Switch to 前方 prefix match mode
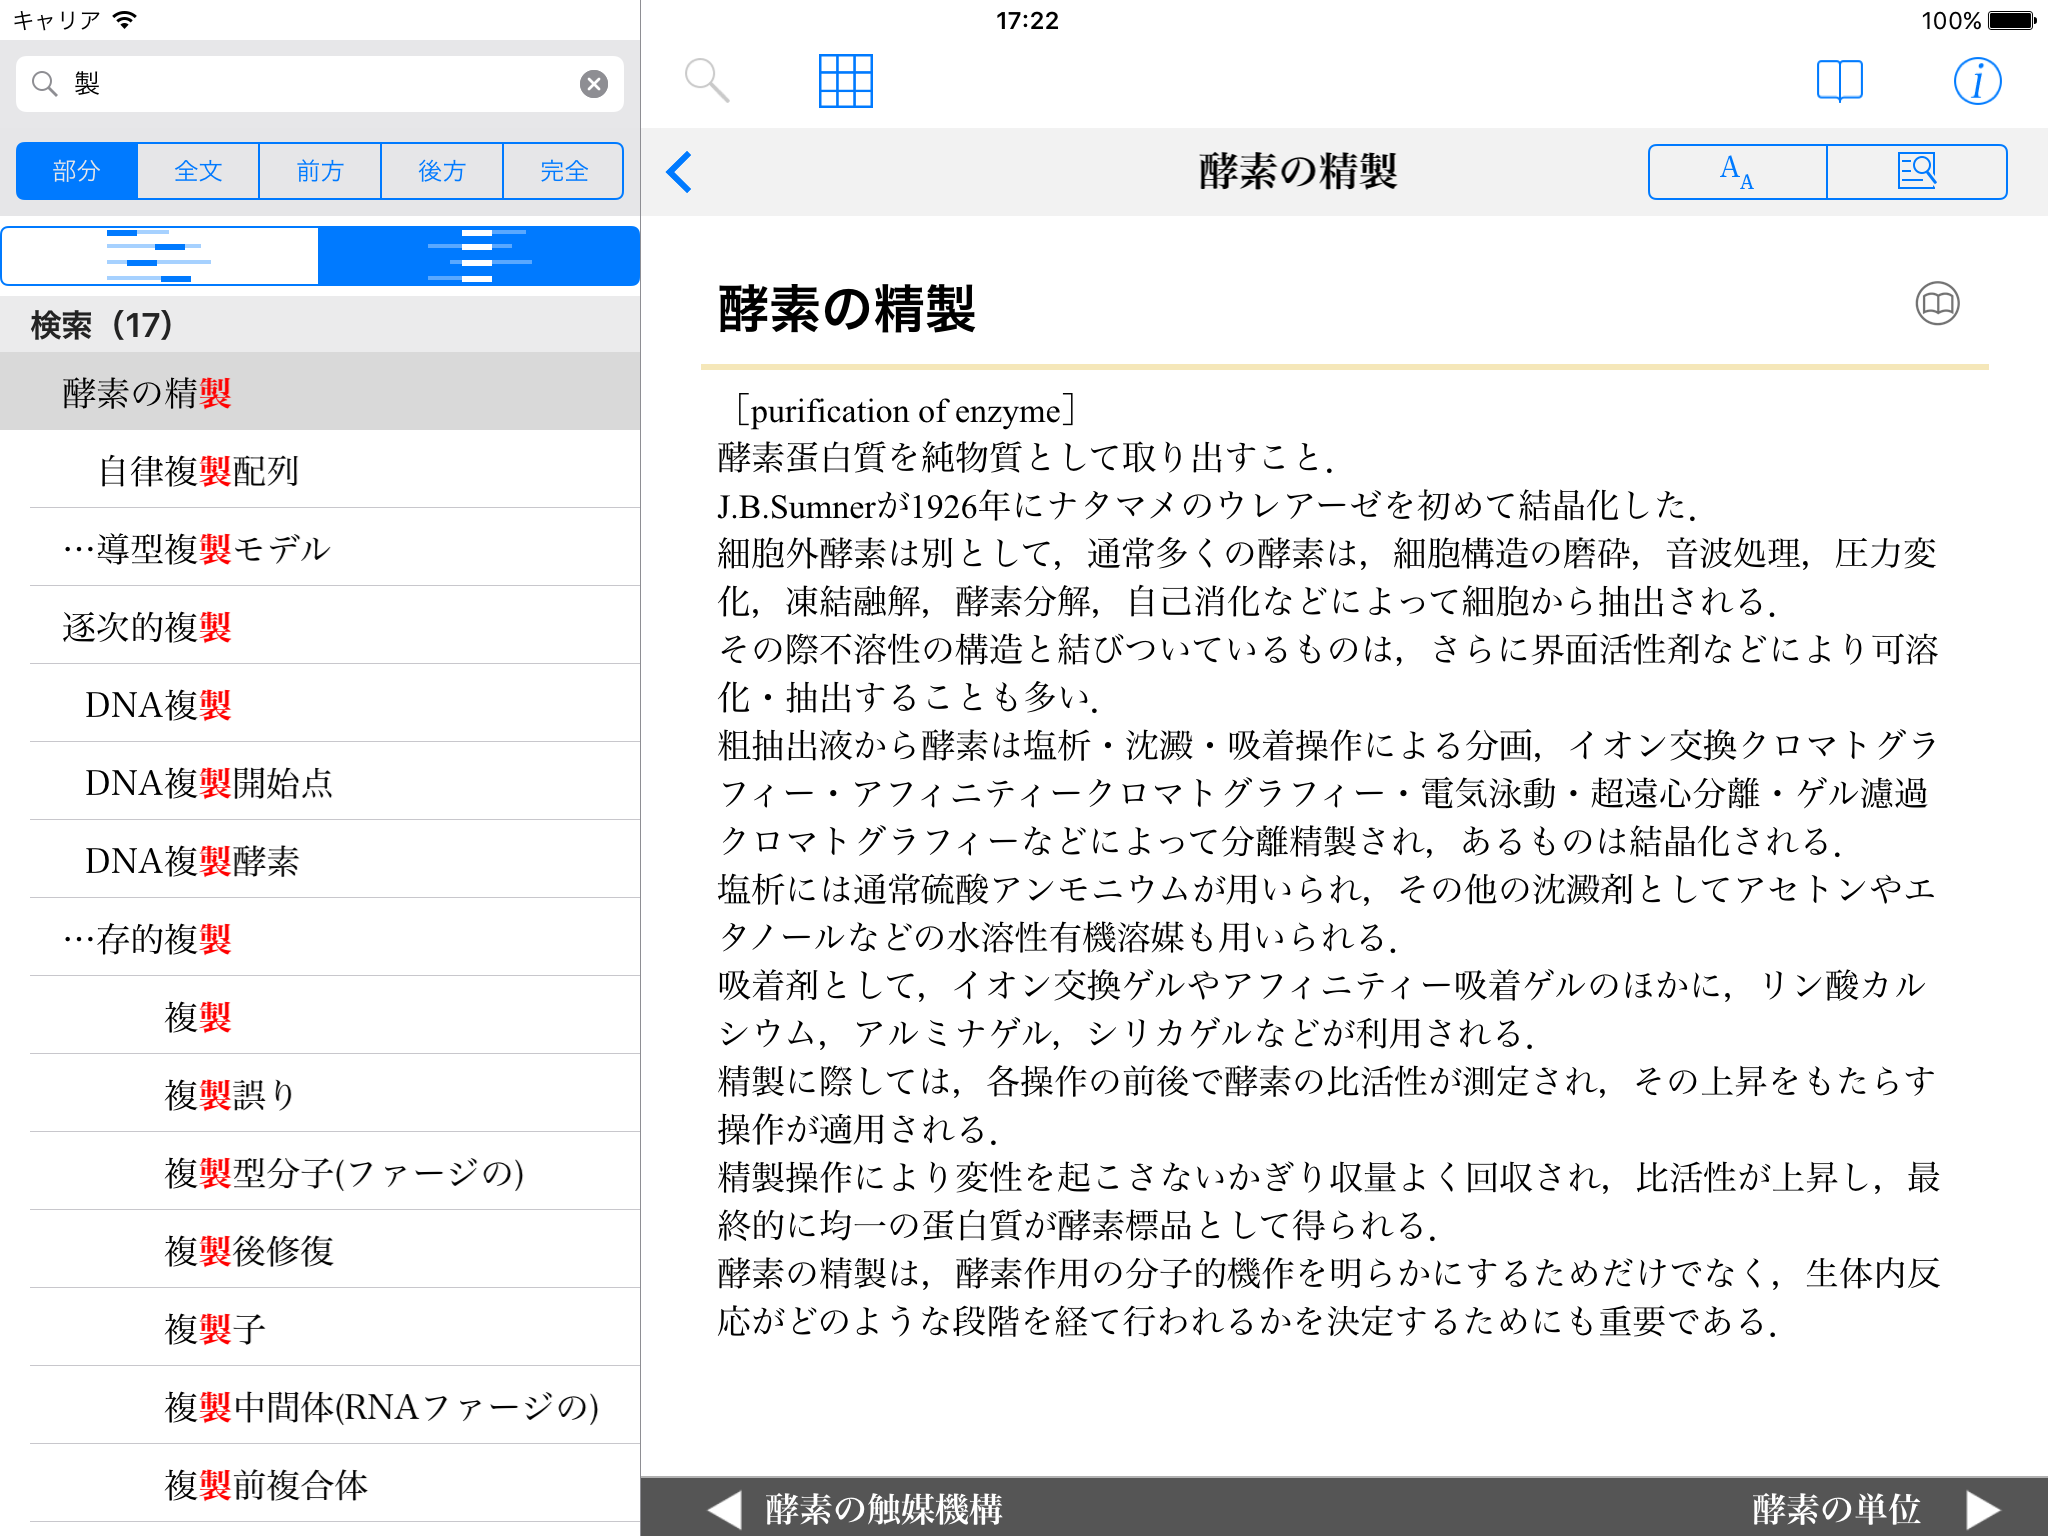 320,172
